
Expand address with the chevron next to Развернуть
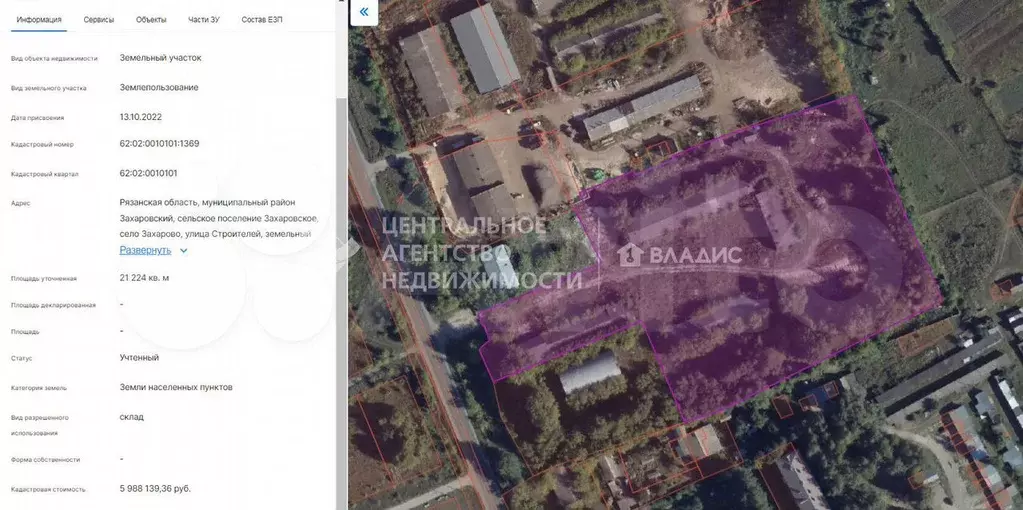click(183, 250)
